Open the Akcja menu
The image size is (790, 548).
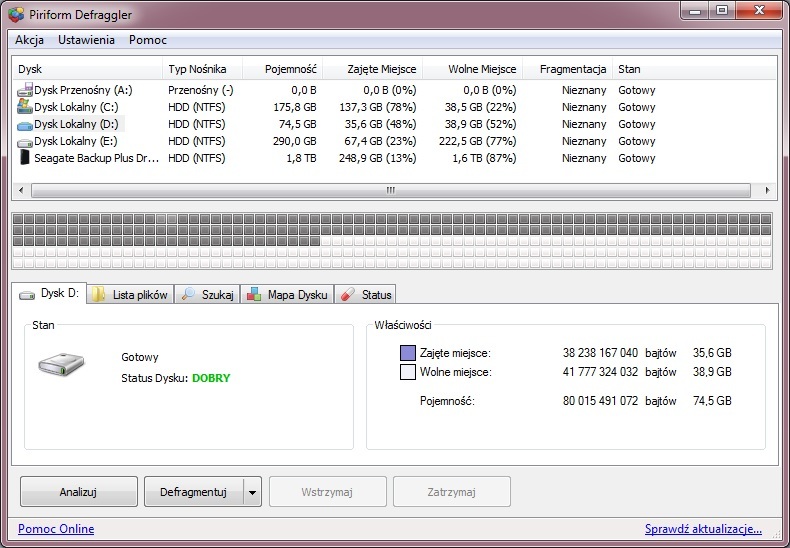click(29, 40)
